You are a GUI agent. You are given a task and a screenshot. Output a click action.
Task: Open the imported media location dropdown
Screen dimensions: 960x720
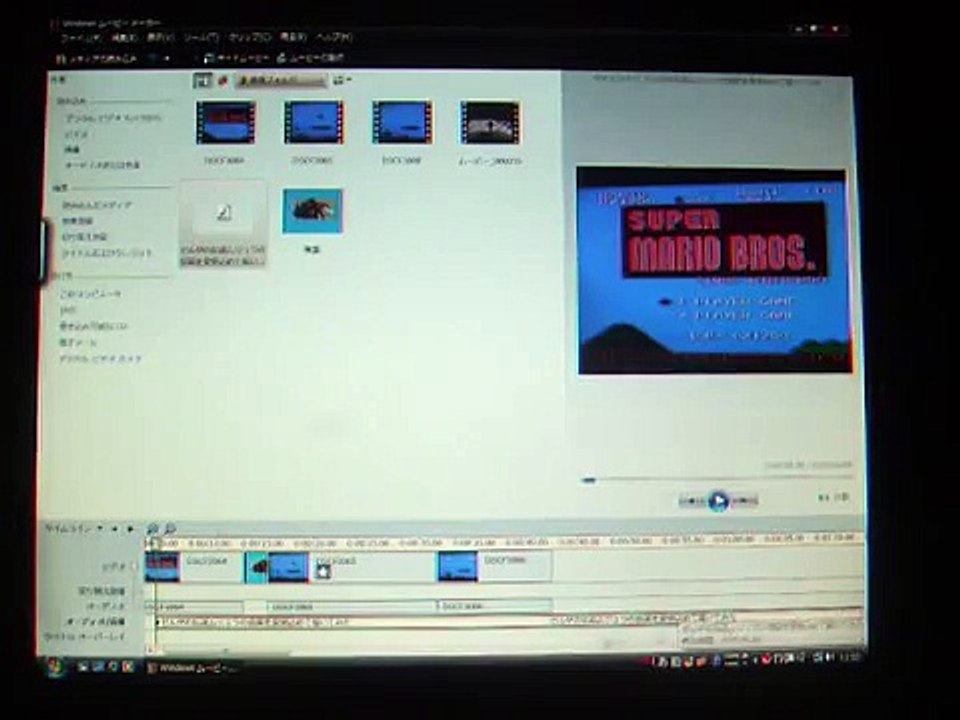(280, 80)
